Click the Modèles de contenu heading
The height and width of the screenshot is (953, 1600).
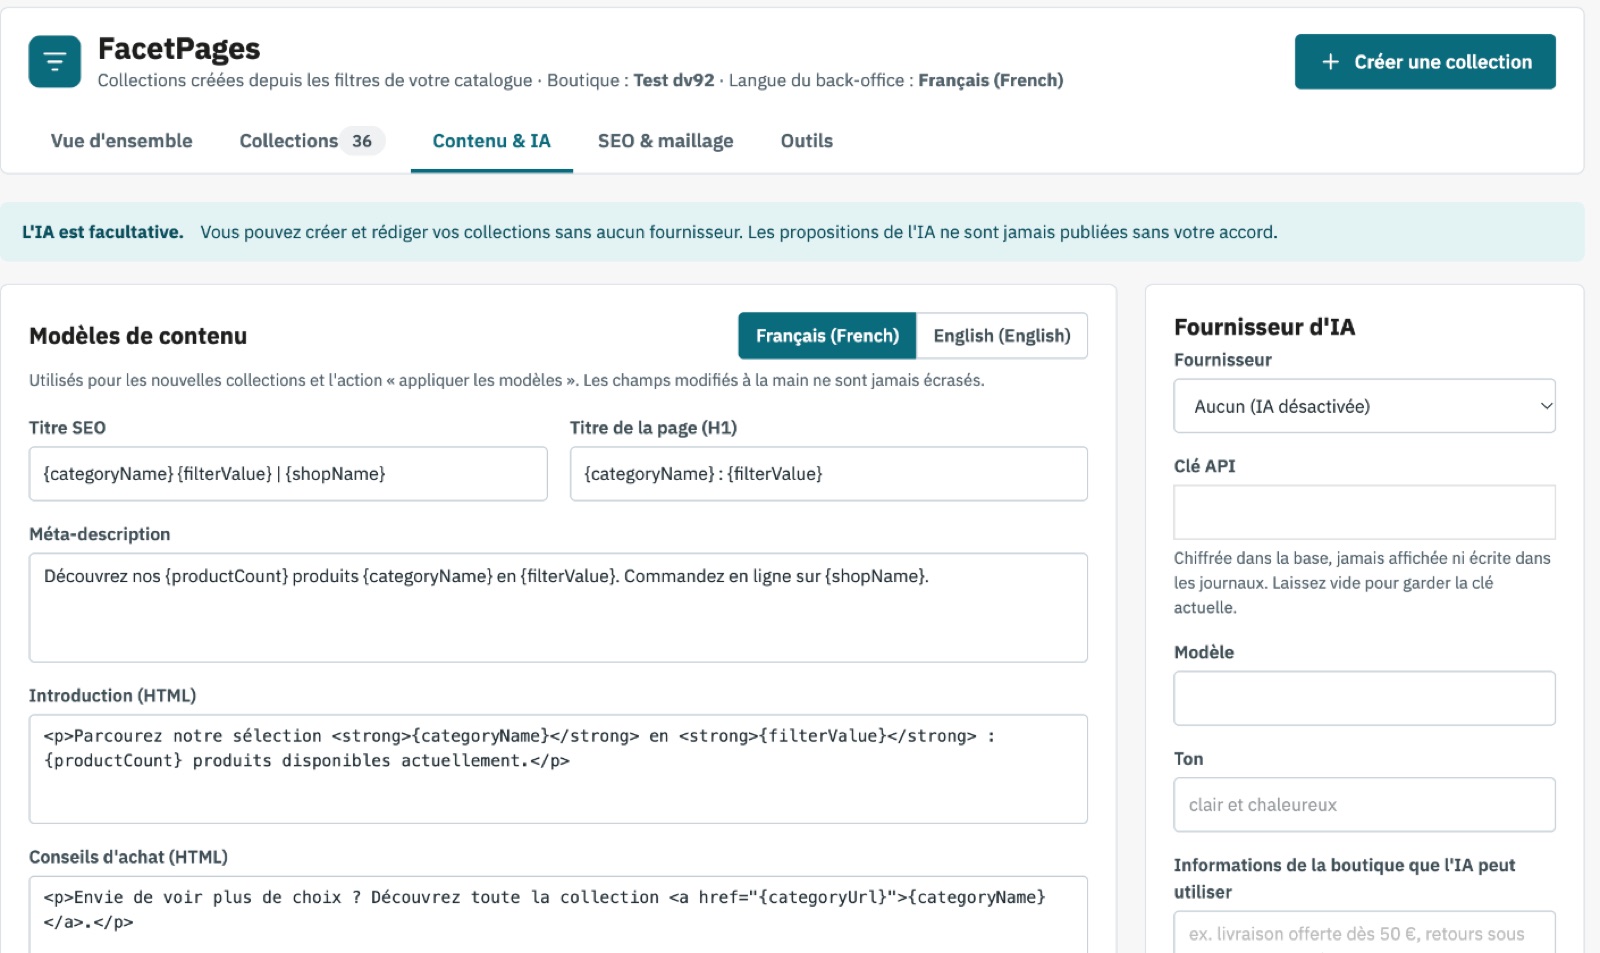click(138, 336)
